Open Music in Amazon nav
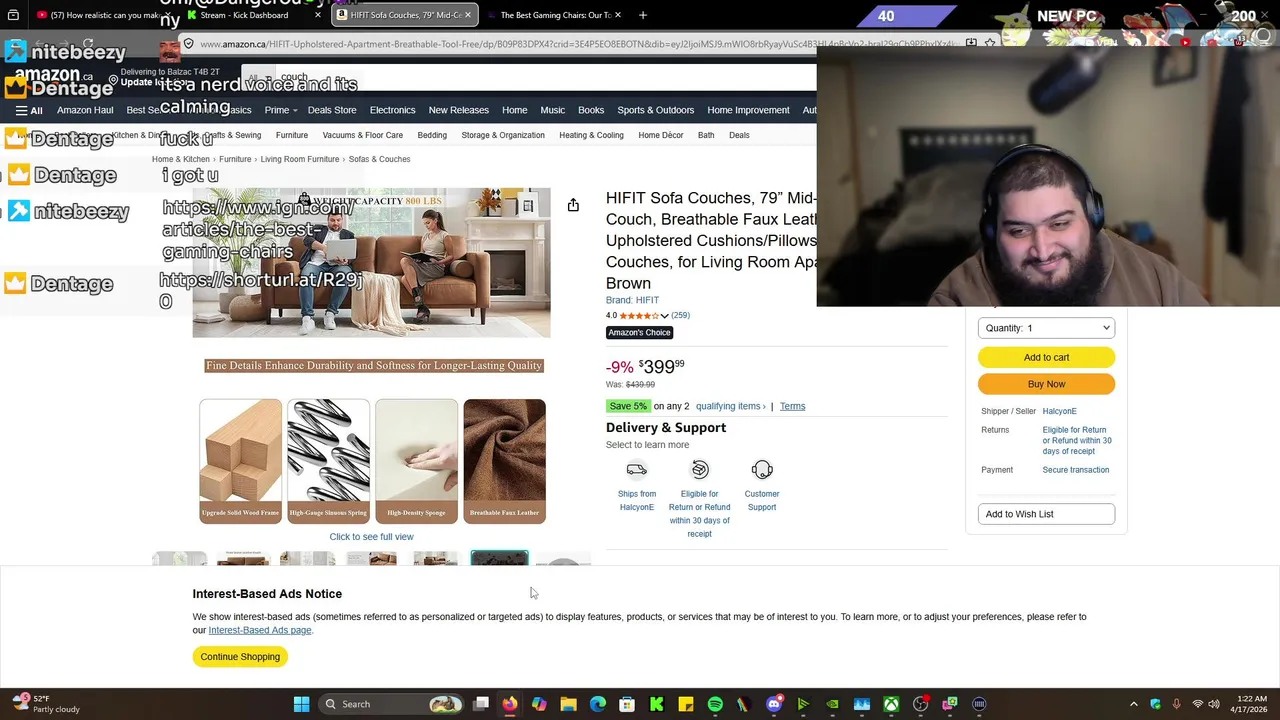The height and width of the screenshot is (720, 1280). pyautogui.click(x=553, y=110)
